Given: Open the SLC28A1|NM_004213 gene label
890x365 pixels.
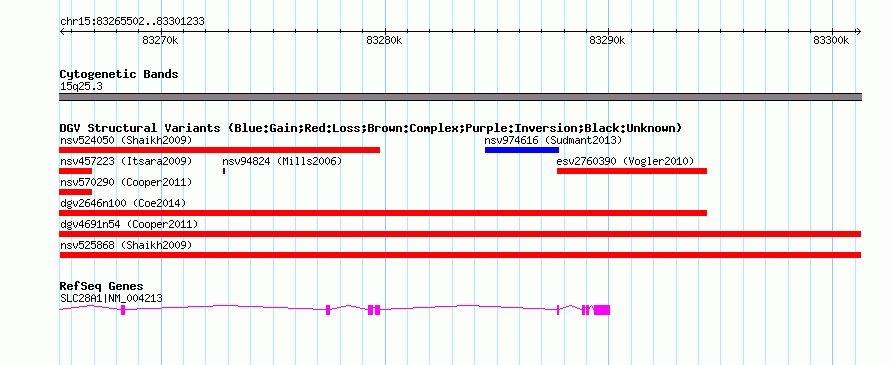Looking at the screenshot, I should pos(112,297).
